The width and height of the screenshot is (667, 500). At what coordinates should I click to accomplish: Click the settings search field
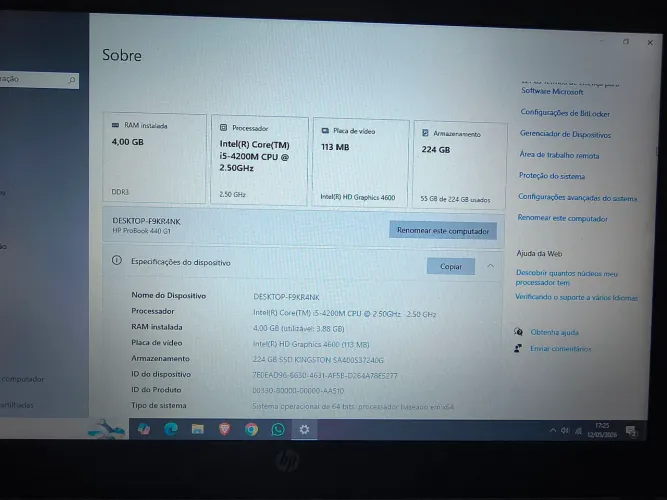39,80
